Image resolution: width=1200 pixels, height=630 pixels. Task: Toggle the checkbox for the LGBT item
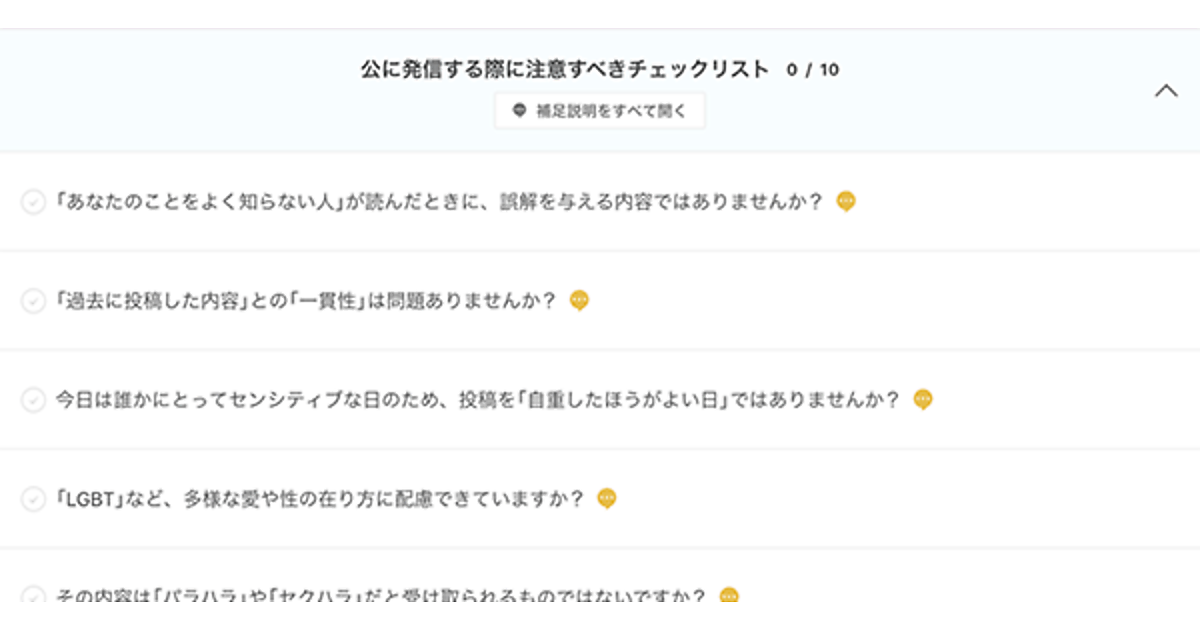33,499
